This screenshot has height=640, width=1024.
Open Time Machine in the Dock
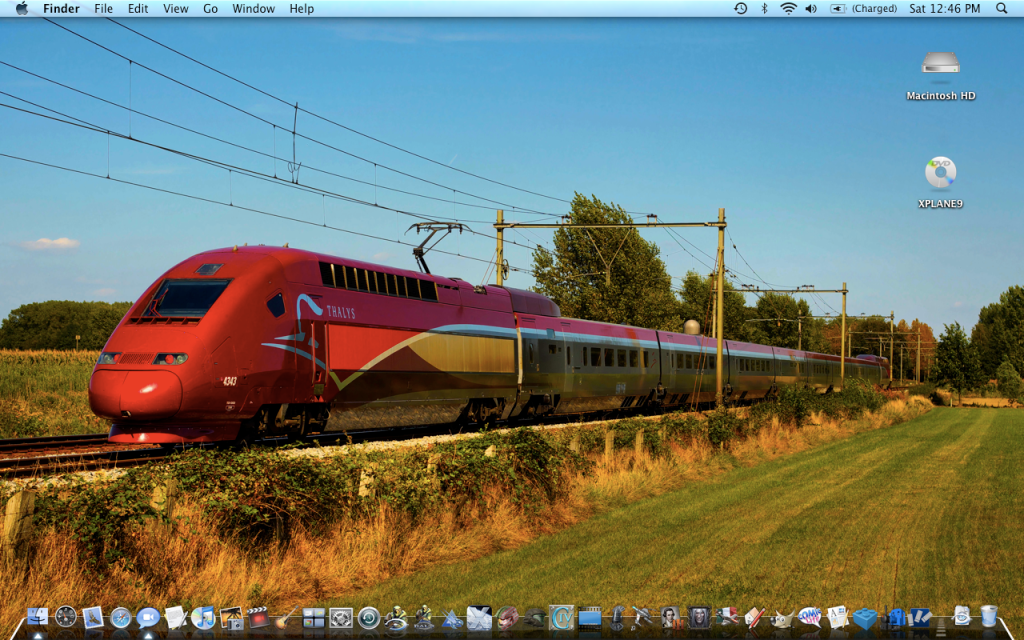(369, 617)
